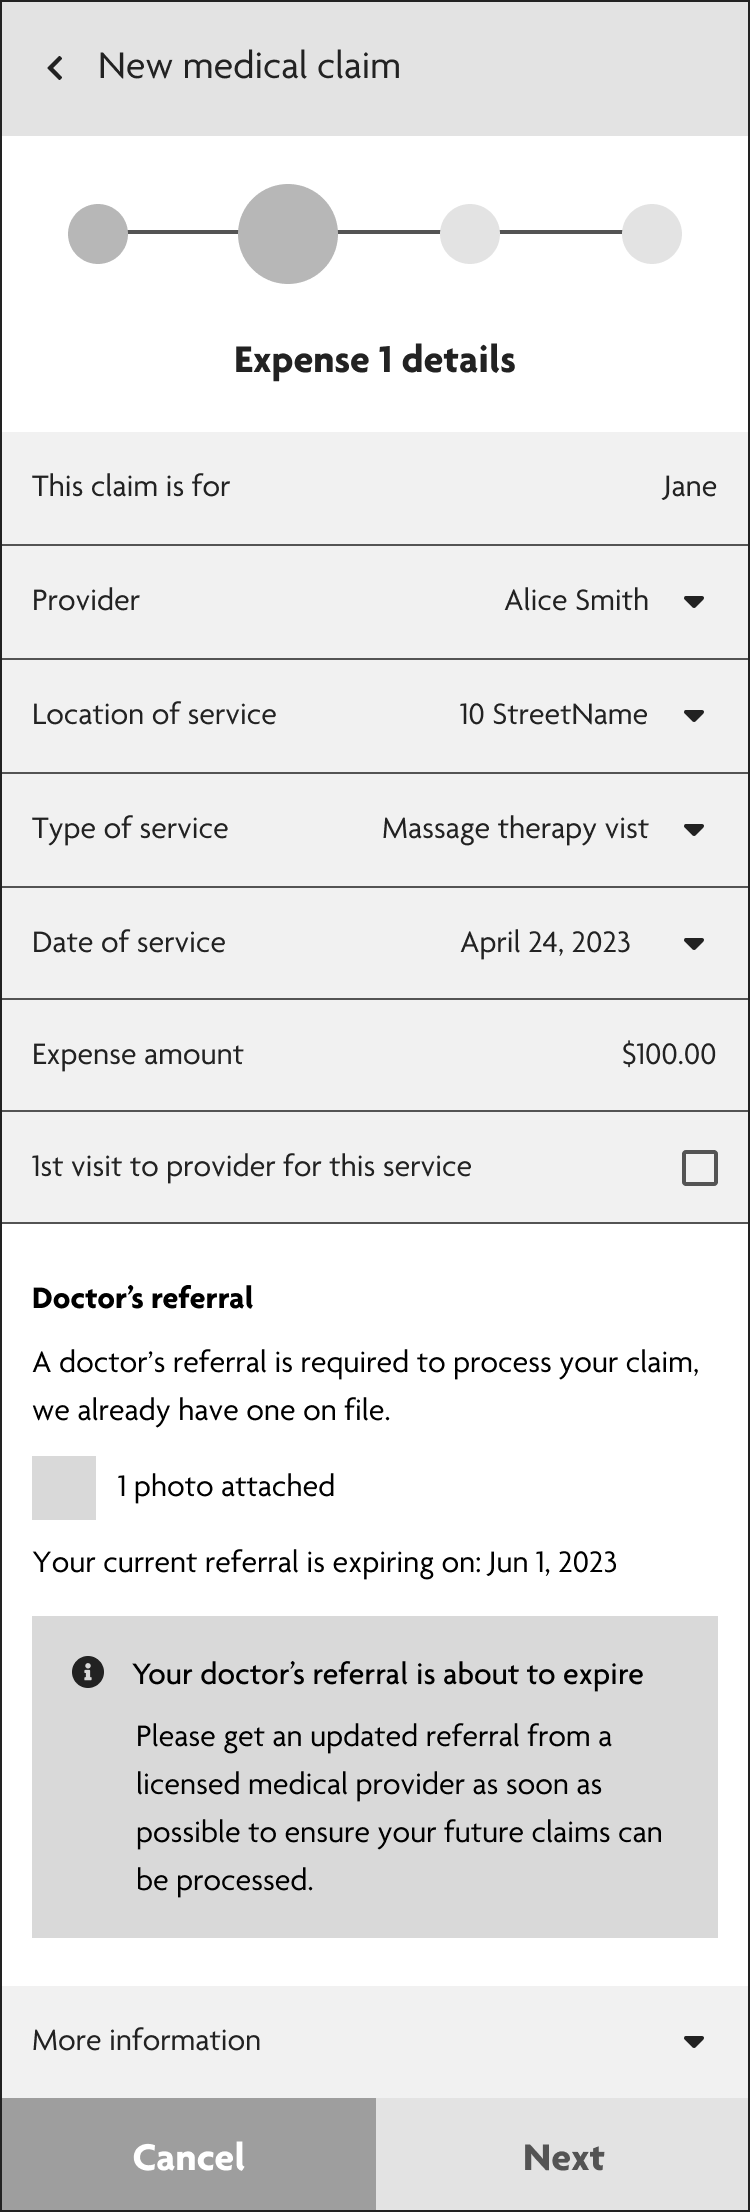Click the third step of the progress tracker
750x2212 pixels.
click(x=470, y=233)
